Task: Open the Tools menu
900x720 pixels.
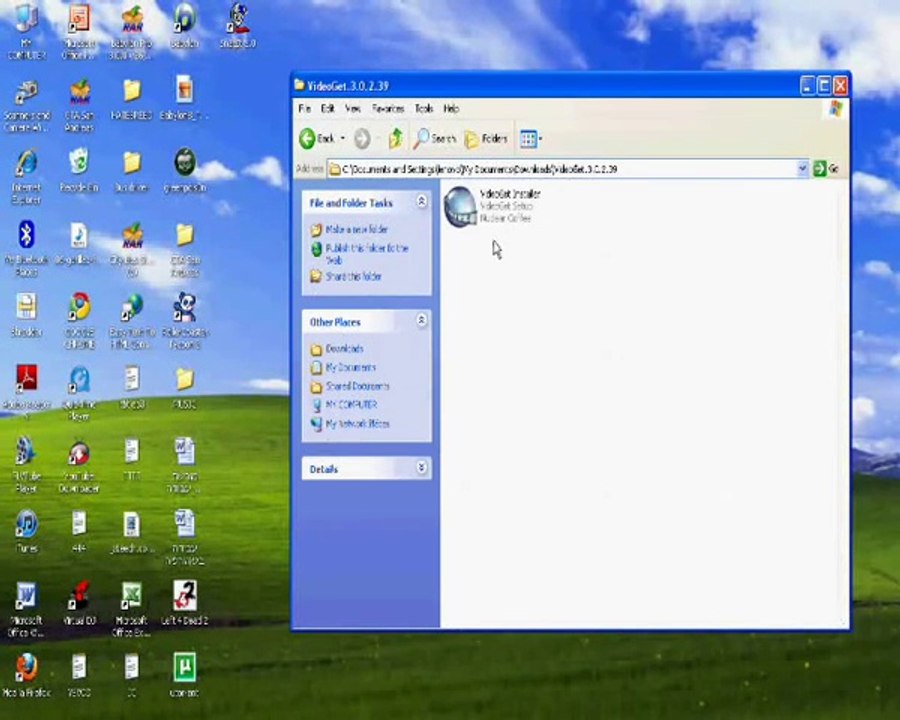Action: tap(424, 109)
